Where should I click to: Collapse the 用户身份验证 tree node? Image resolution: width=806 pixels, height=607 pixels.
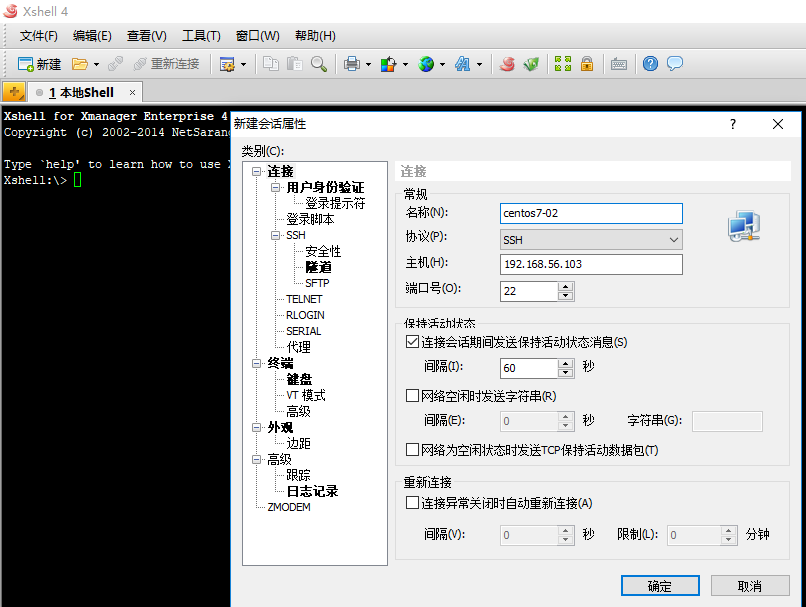(x=276, y=187)
